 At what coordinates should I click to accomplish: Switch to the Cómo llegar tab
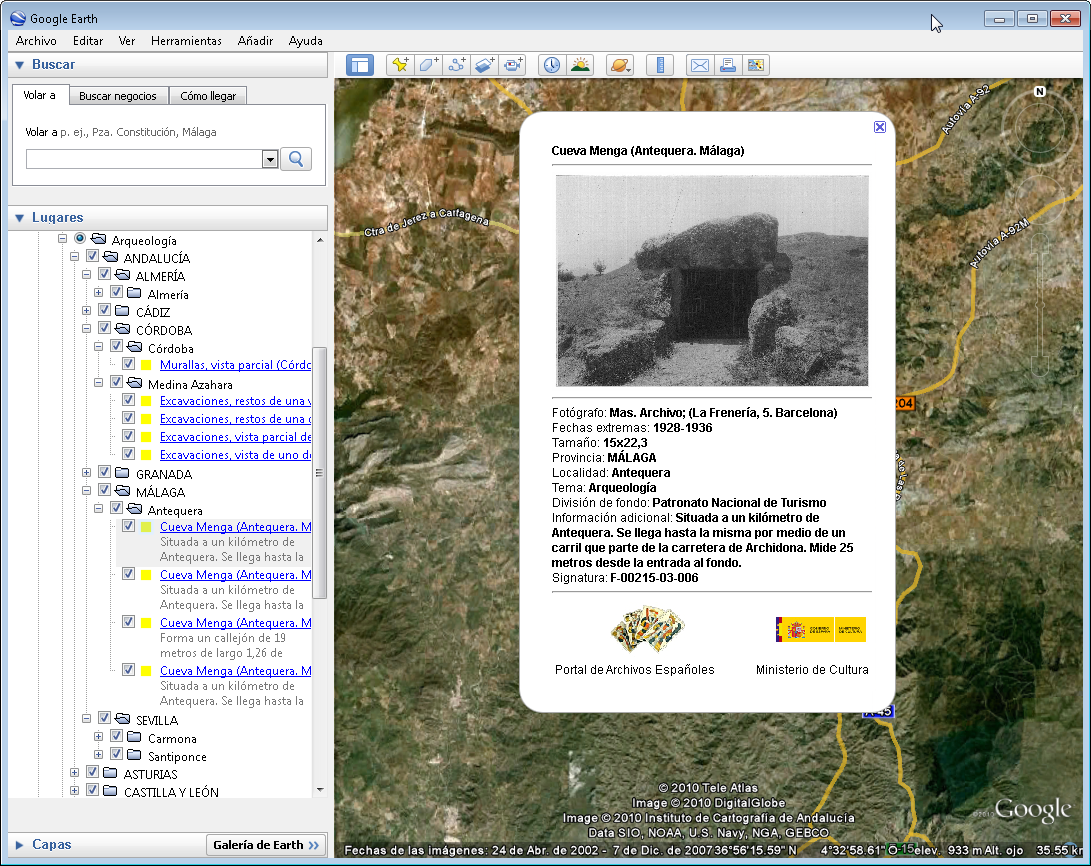(x=208, y=96)
